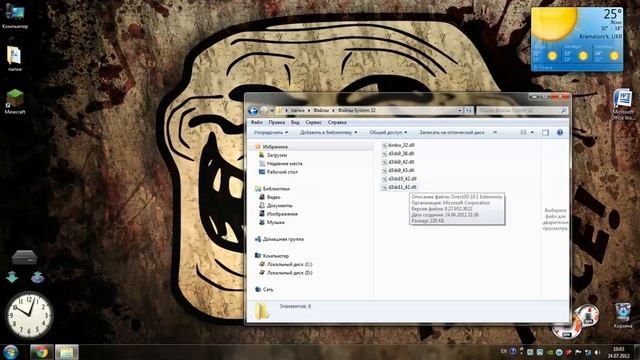Viewport: 640px width, 360px height.
Task: Click the EN language indicator in tray
Action: click(503, 351)
